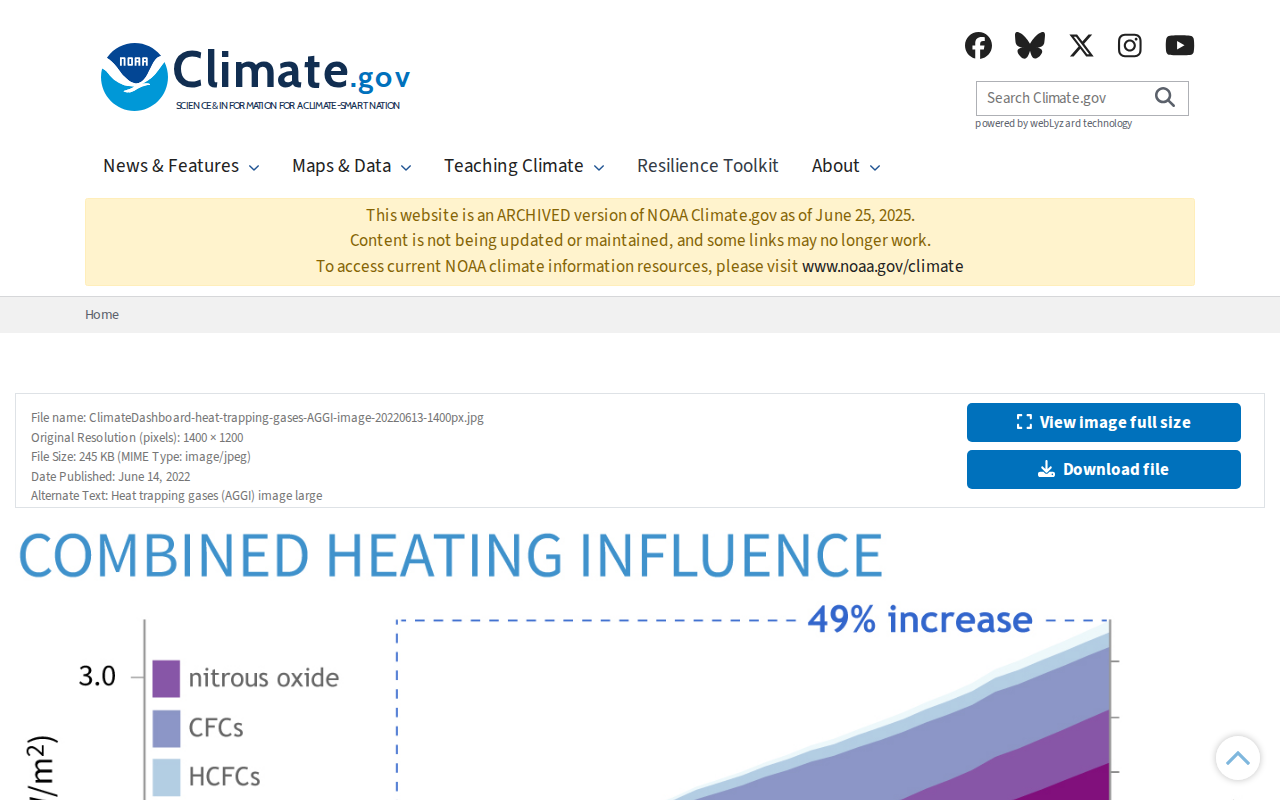The image size is (1280, 800).
Task: Click the Home breadcrumb link
Action: tap(102, 314)
